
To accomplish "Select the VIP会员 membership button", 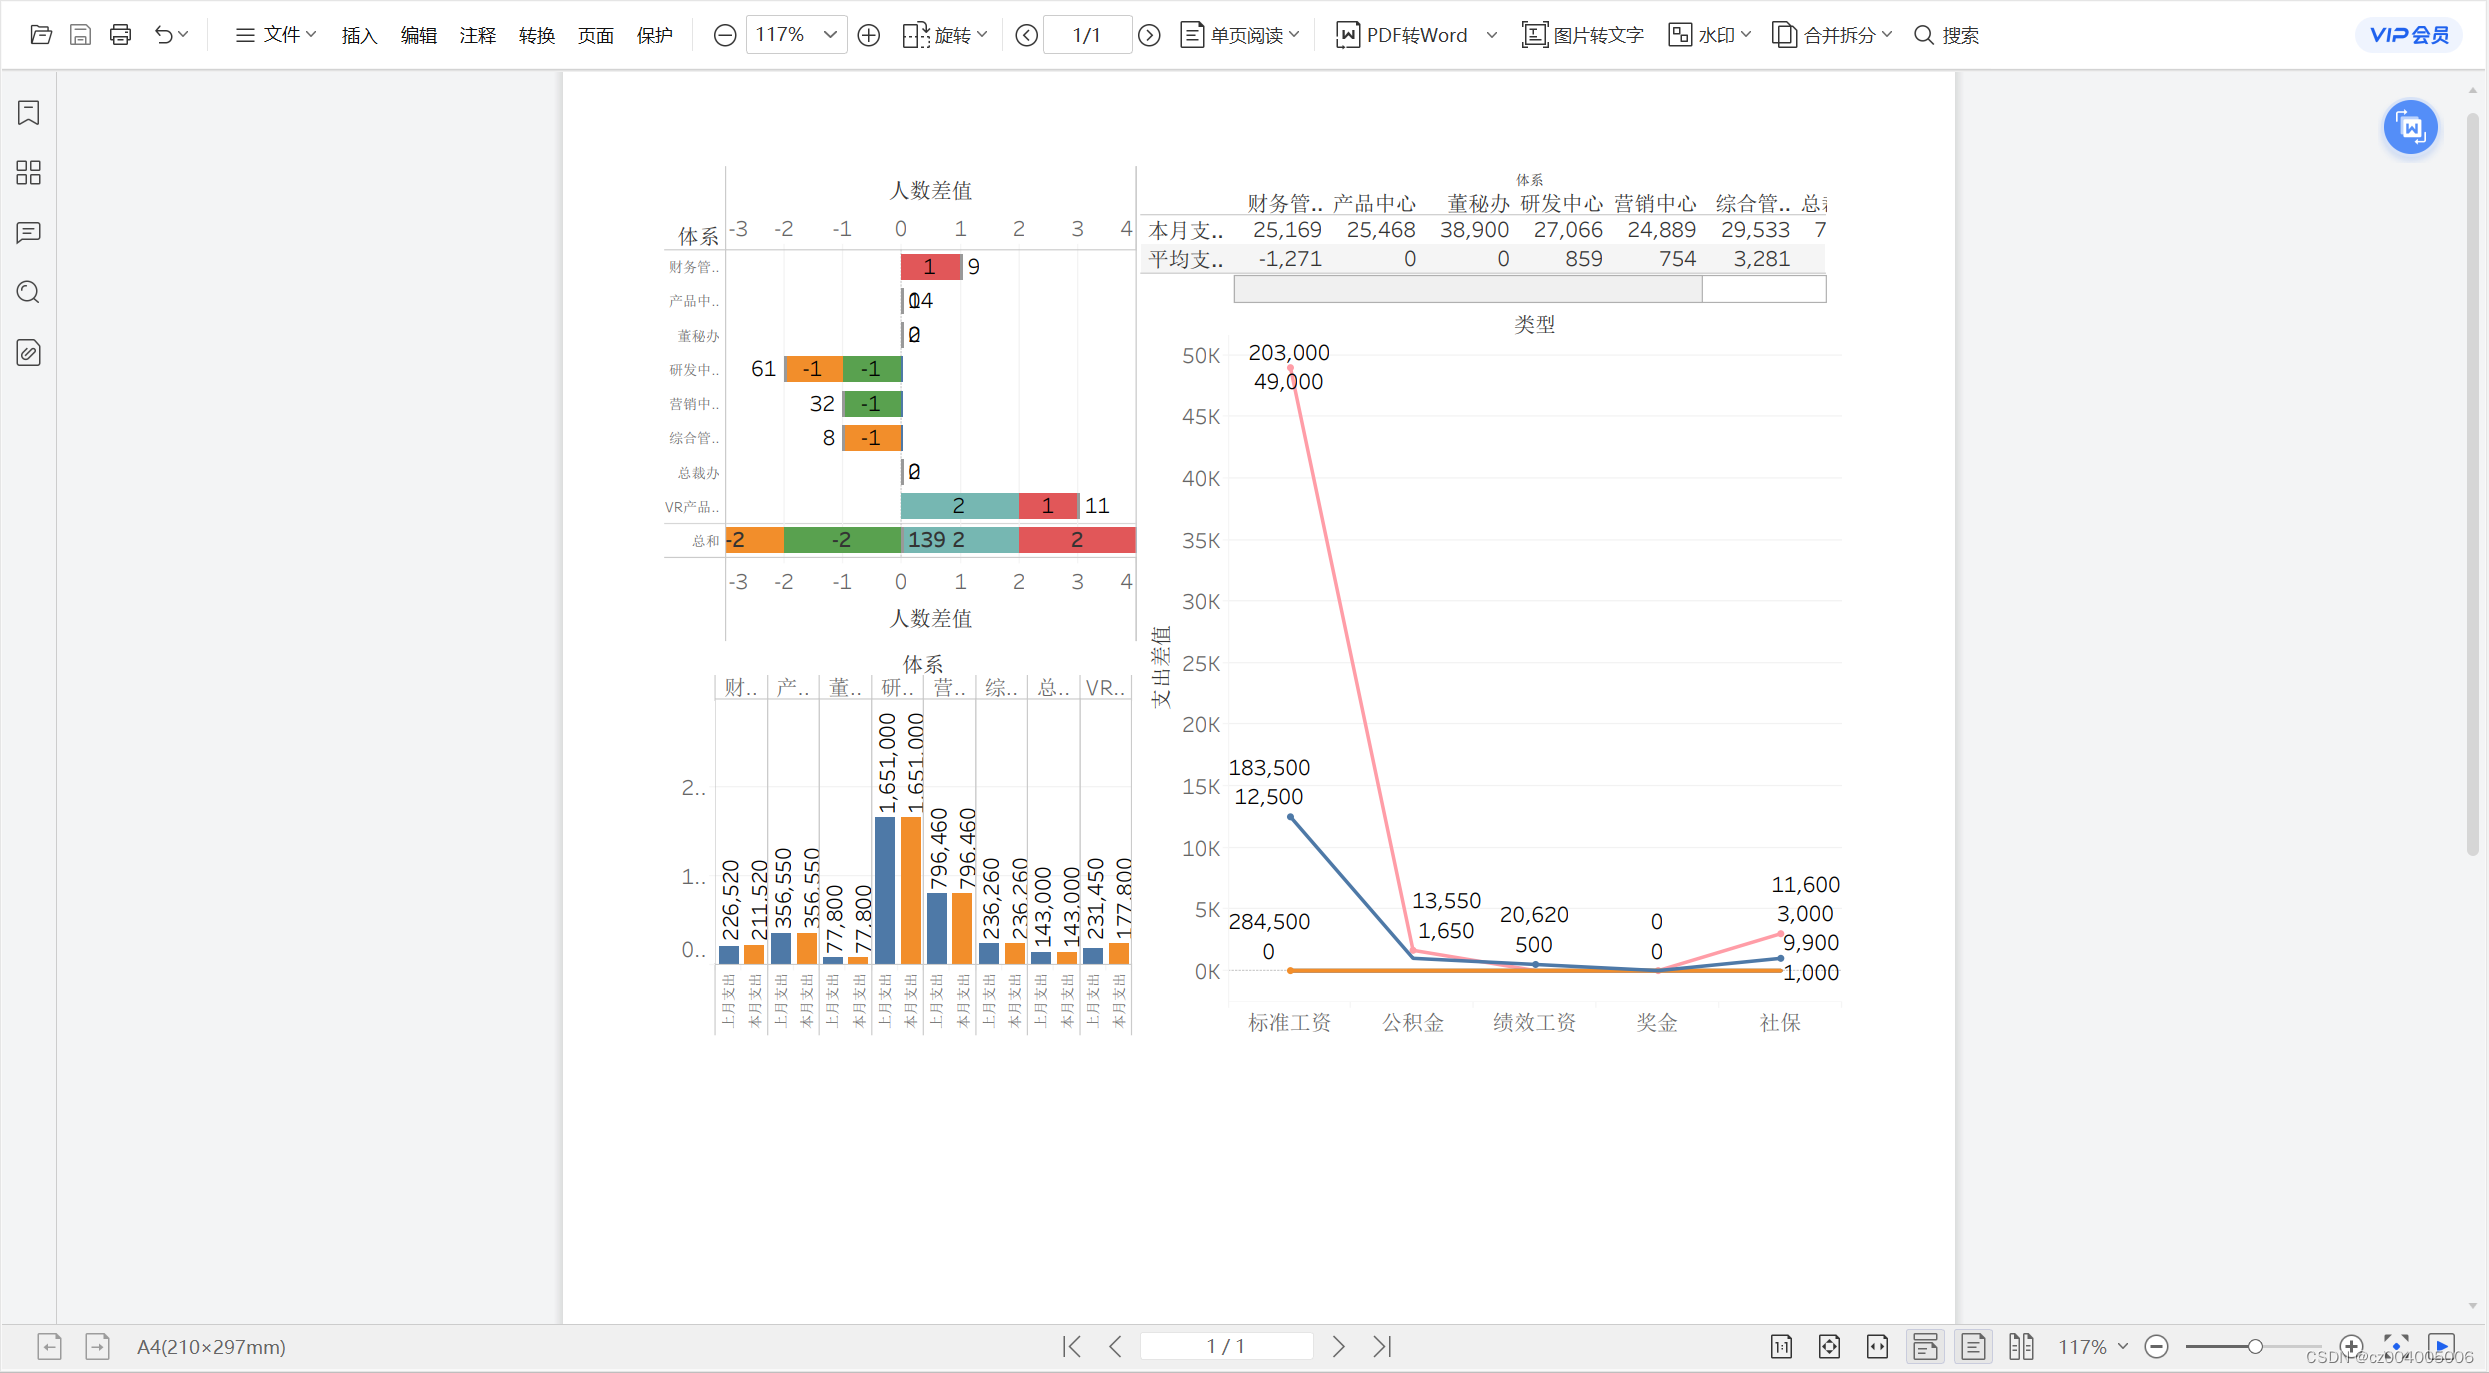I will point(2399,32).
